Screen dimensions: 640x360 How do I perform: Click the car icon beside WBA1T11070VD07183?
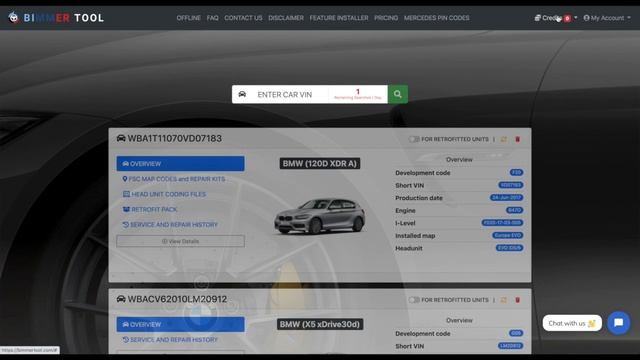coord(121,138)
